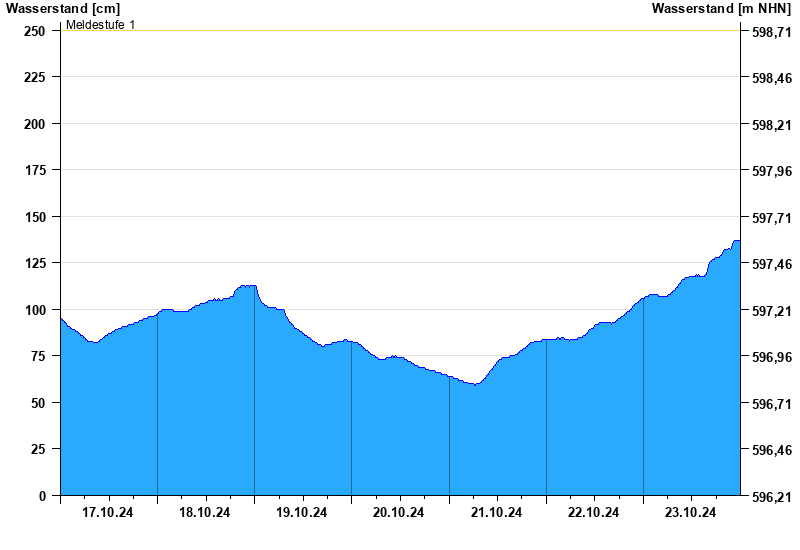Select the 598,71 label on the right axis
The width and height of the screenshot is (800, 550).
pos(770,32)
